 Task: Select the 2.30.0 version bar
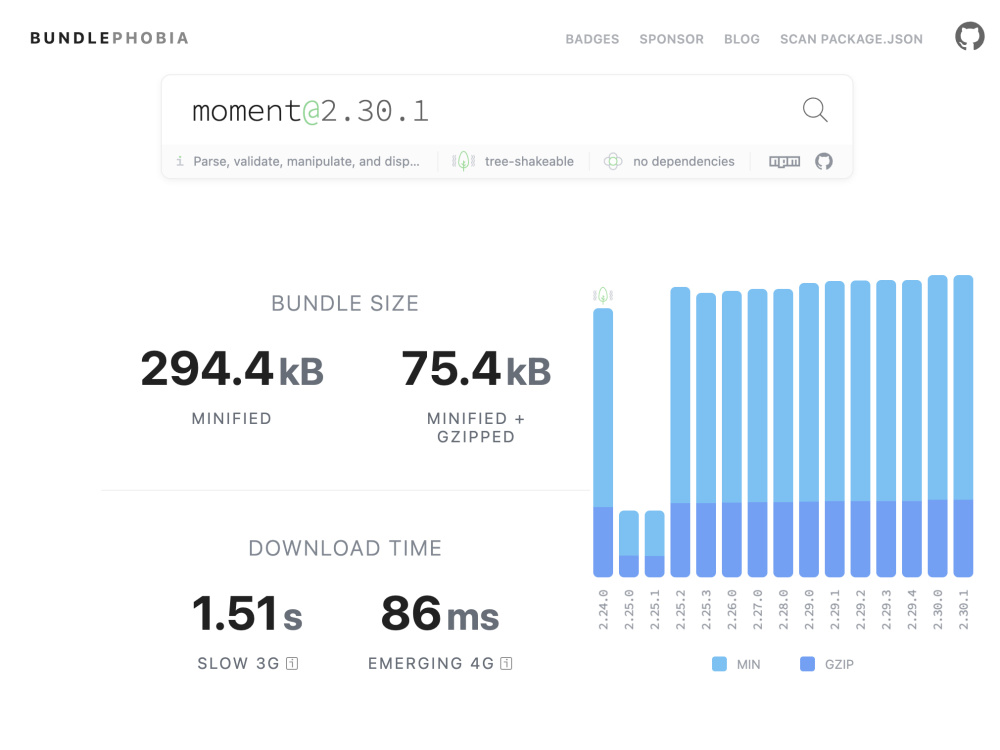[938, 426]
